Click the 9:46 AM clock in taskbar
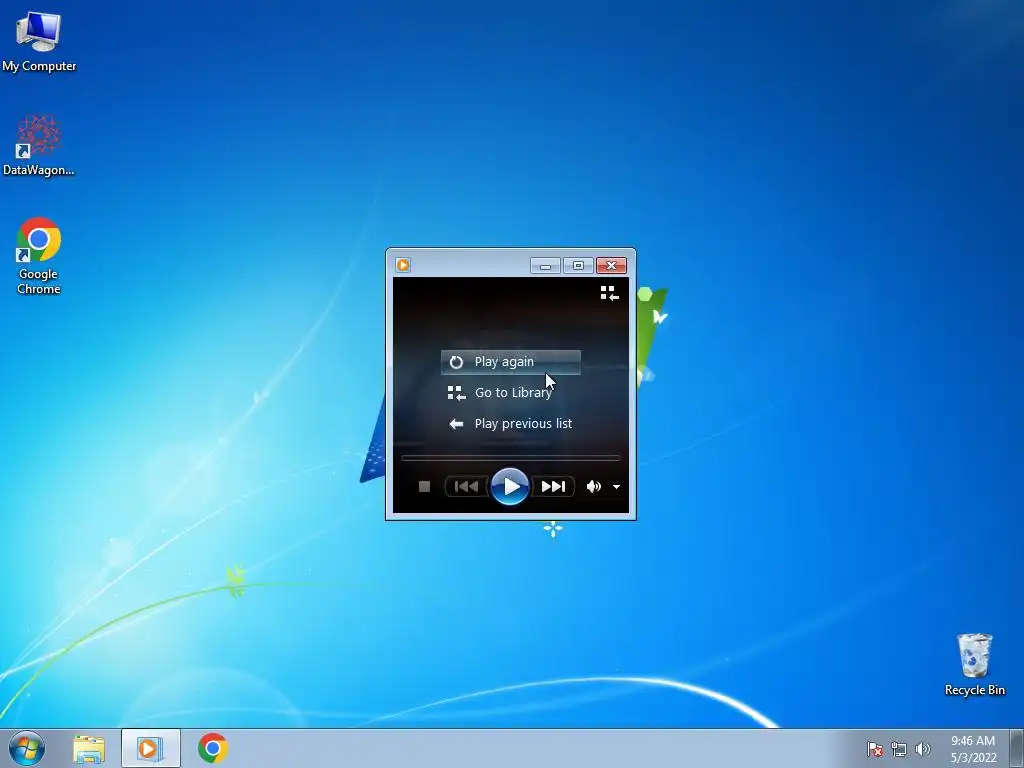1024x768 pixels. point(973,749)
